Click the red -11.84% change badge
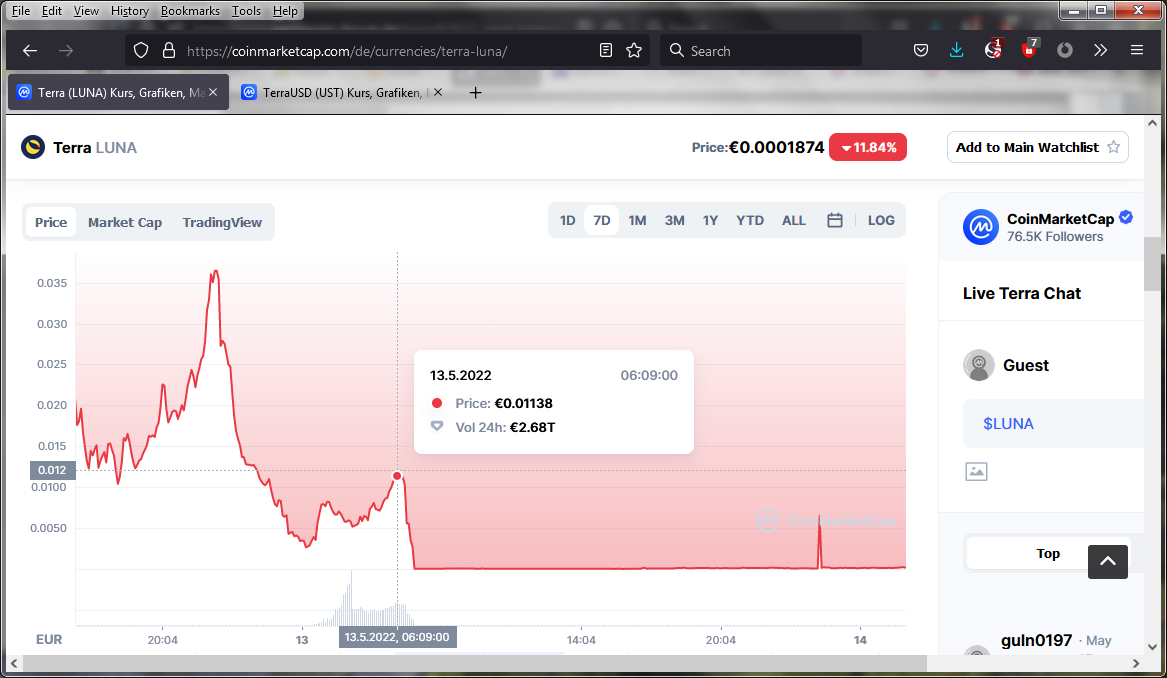 (x=868, y=147)
